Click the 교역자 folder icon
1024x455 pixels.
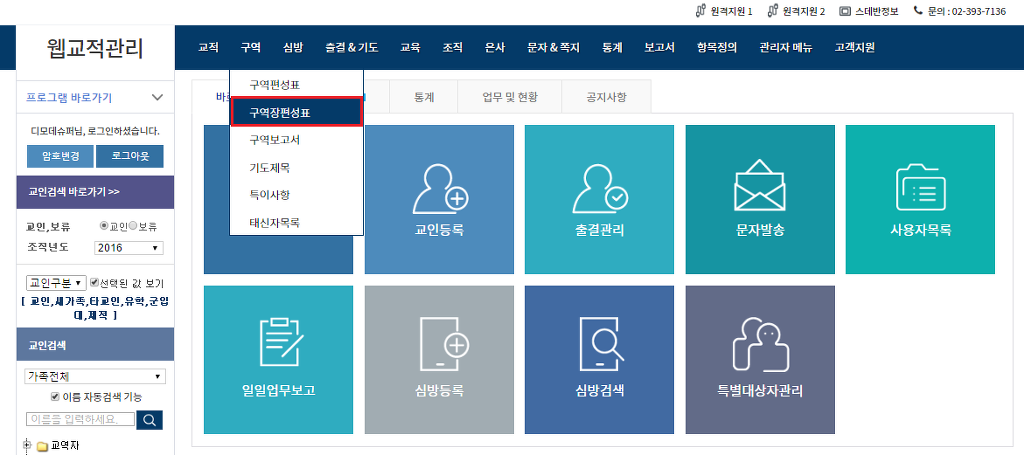tap(42, 447)
